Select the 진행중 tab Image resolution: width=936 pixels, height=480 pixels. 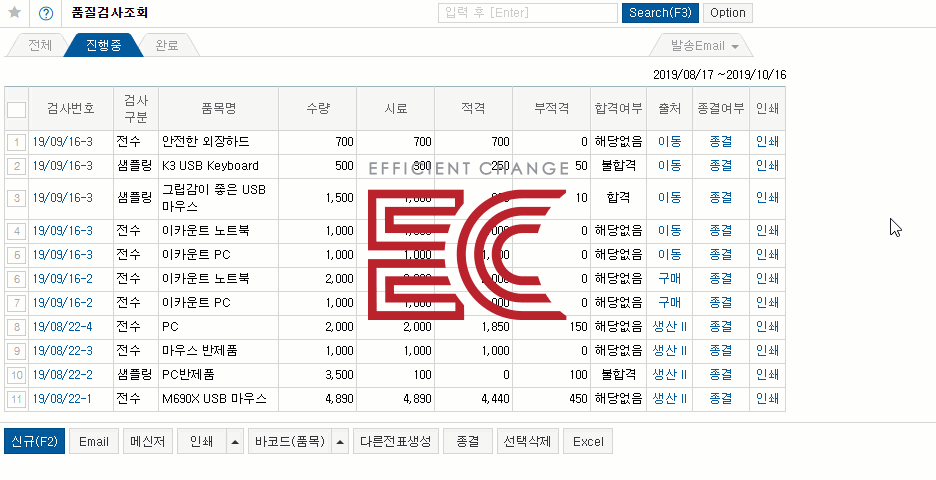[x=103, y=45]
